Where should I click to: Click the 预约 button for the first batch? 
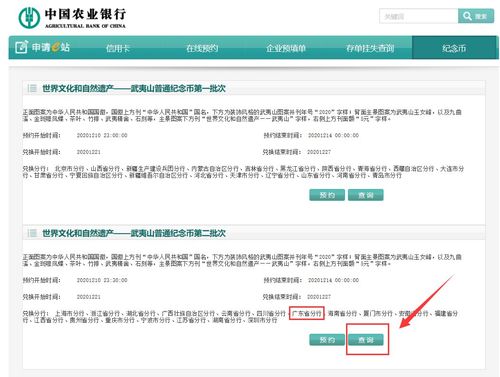click(x=327, y=195)
